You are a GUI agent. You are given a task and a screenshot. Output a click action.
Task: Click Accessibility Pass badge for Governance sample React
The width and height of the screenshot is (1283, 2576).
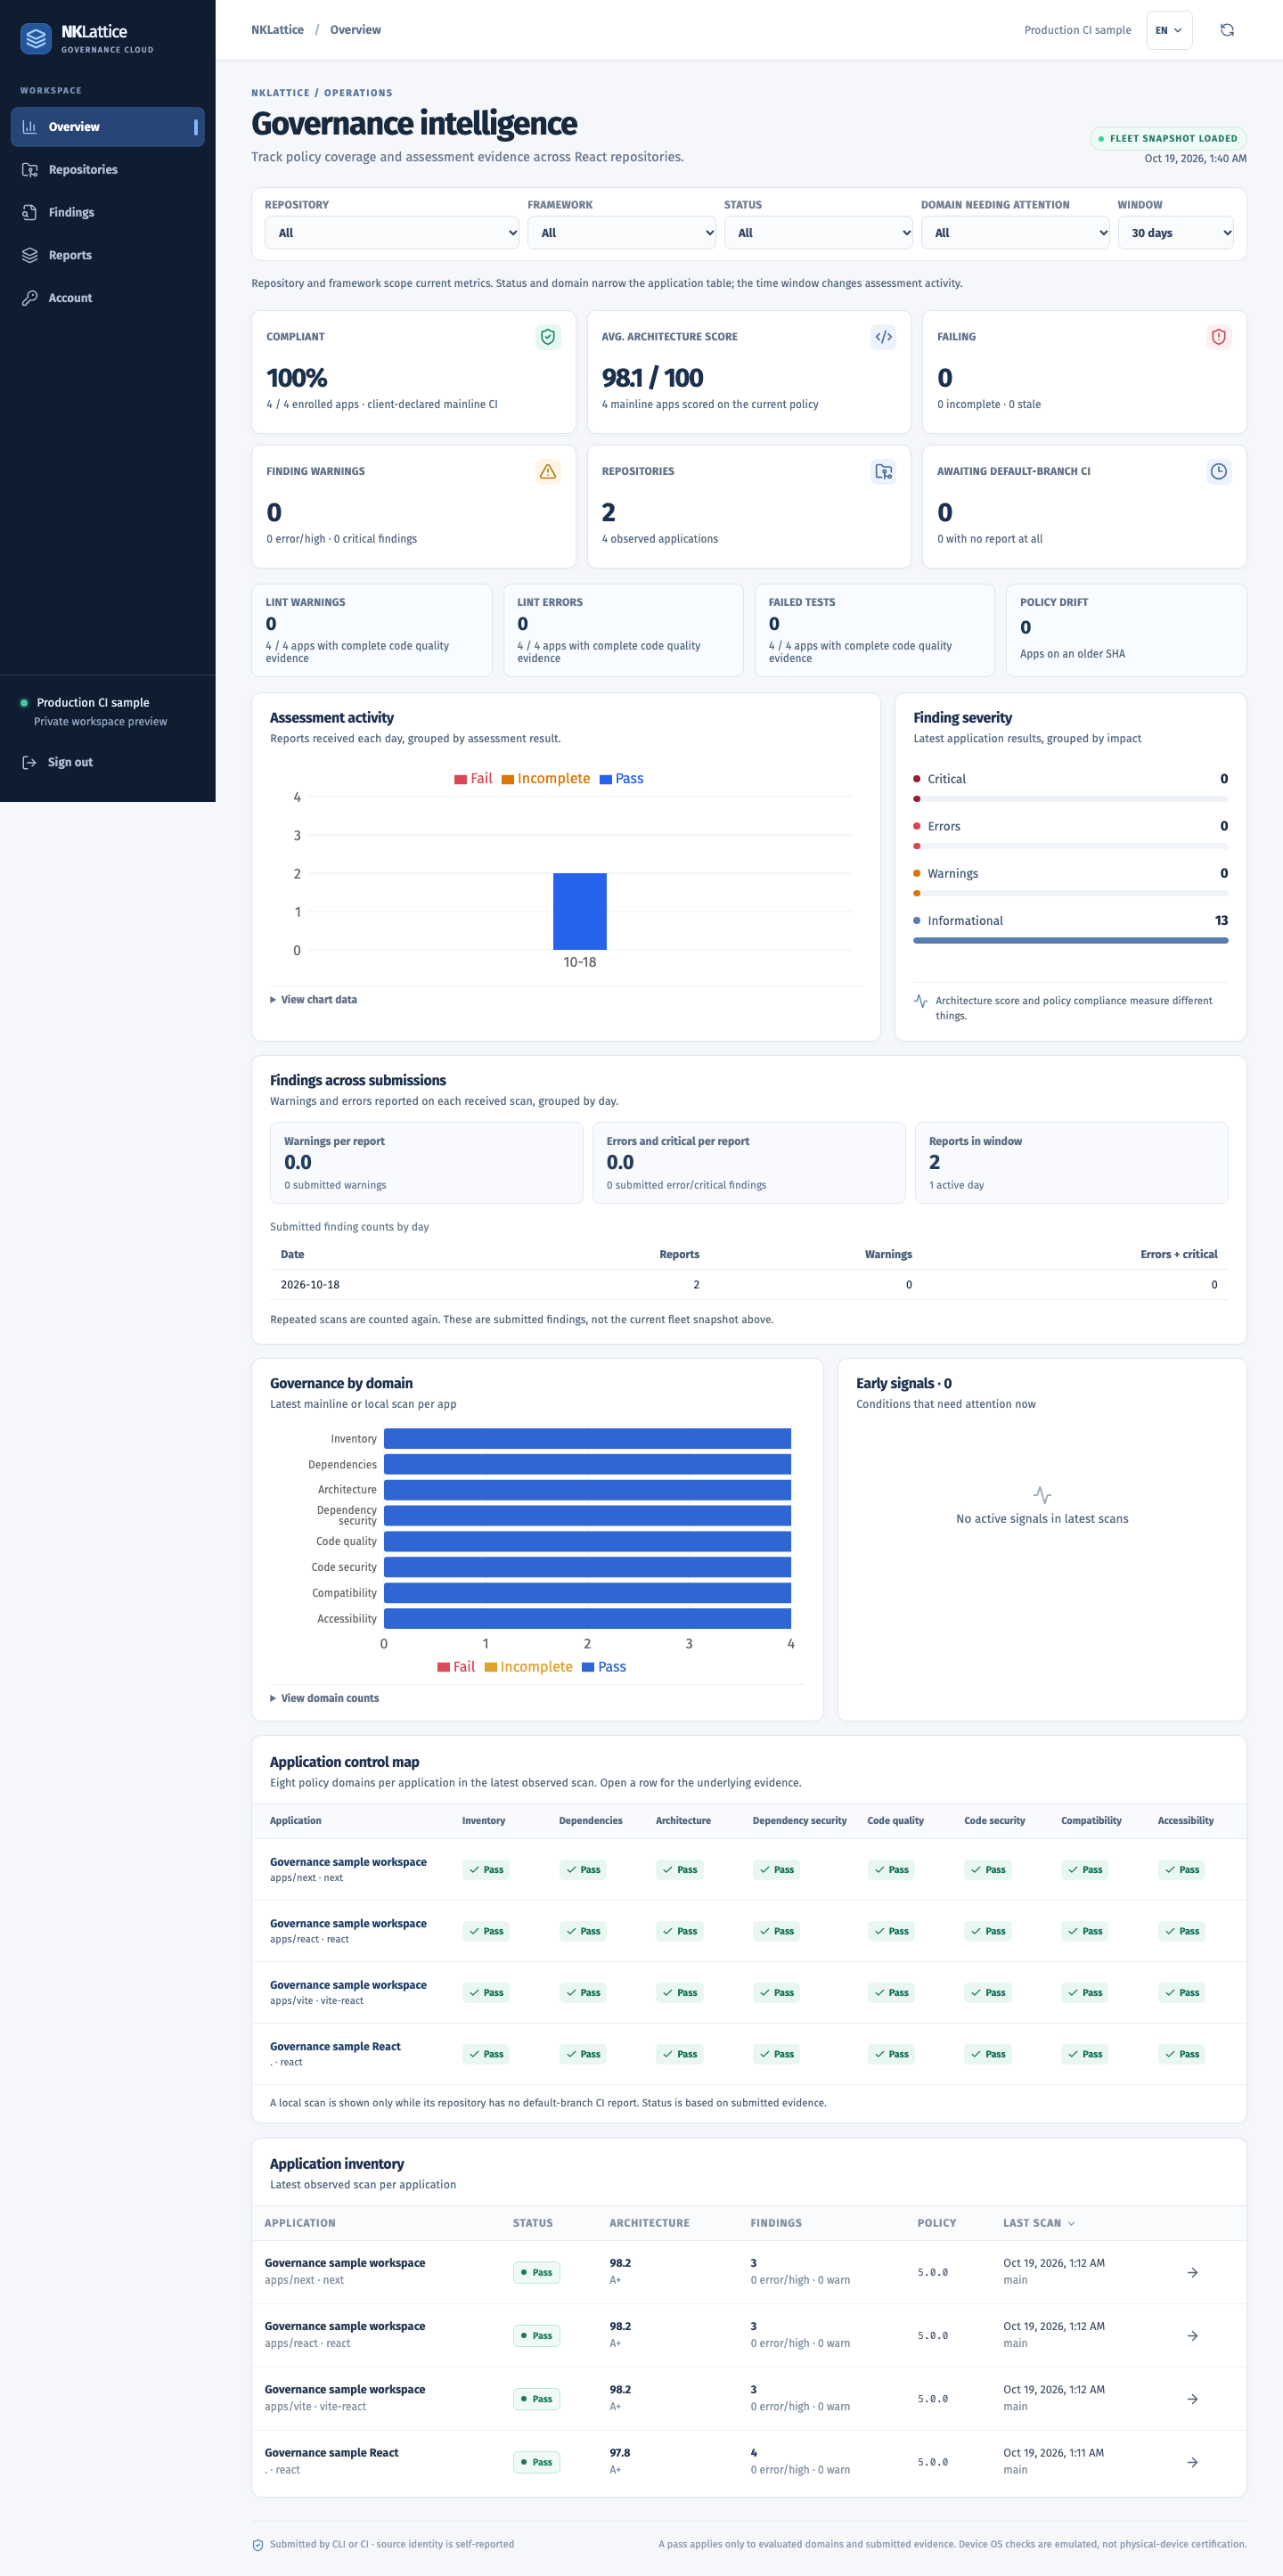(1181, 2054)
